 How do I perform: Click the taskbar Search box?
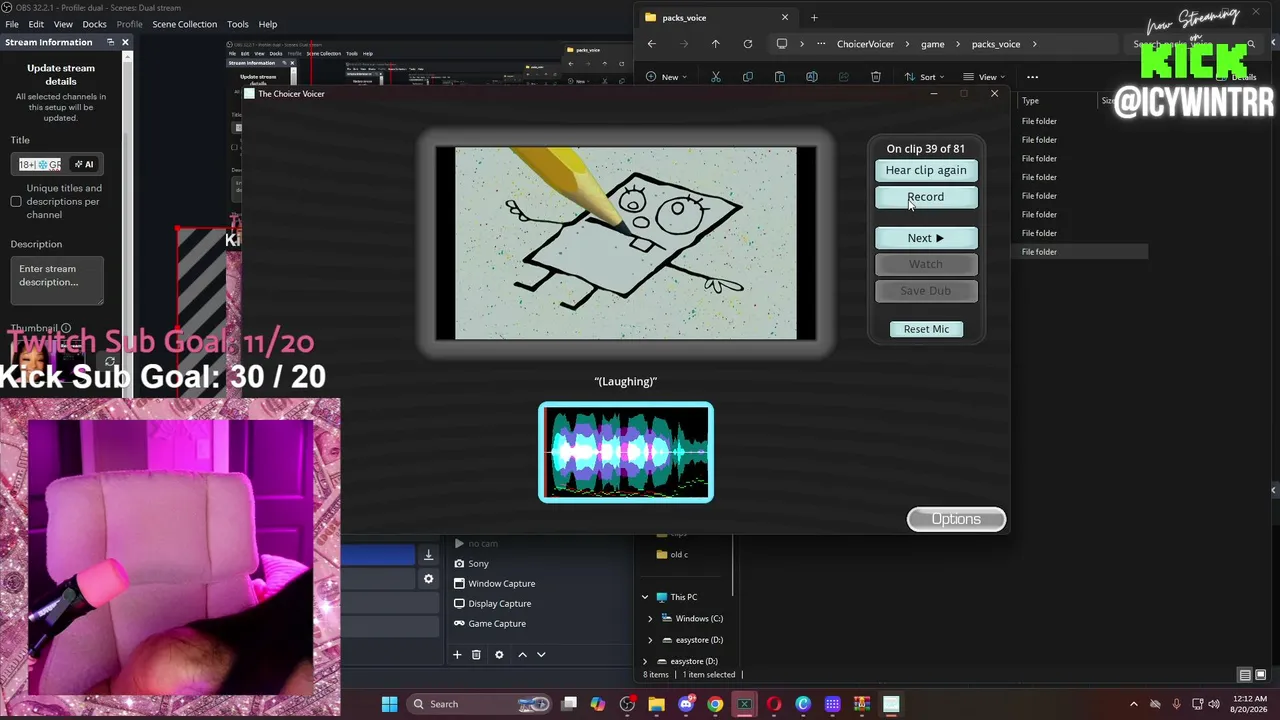pos(477,704)
